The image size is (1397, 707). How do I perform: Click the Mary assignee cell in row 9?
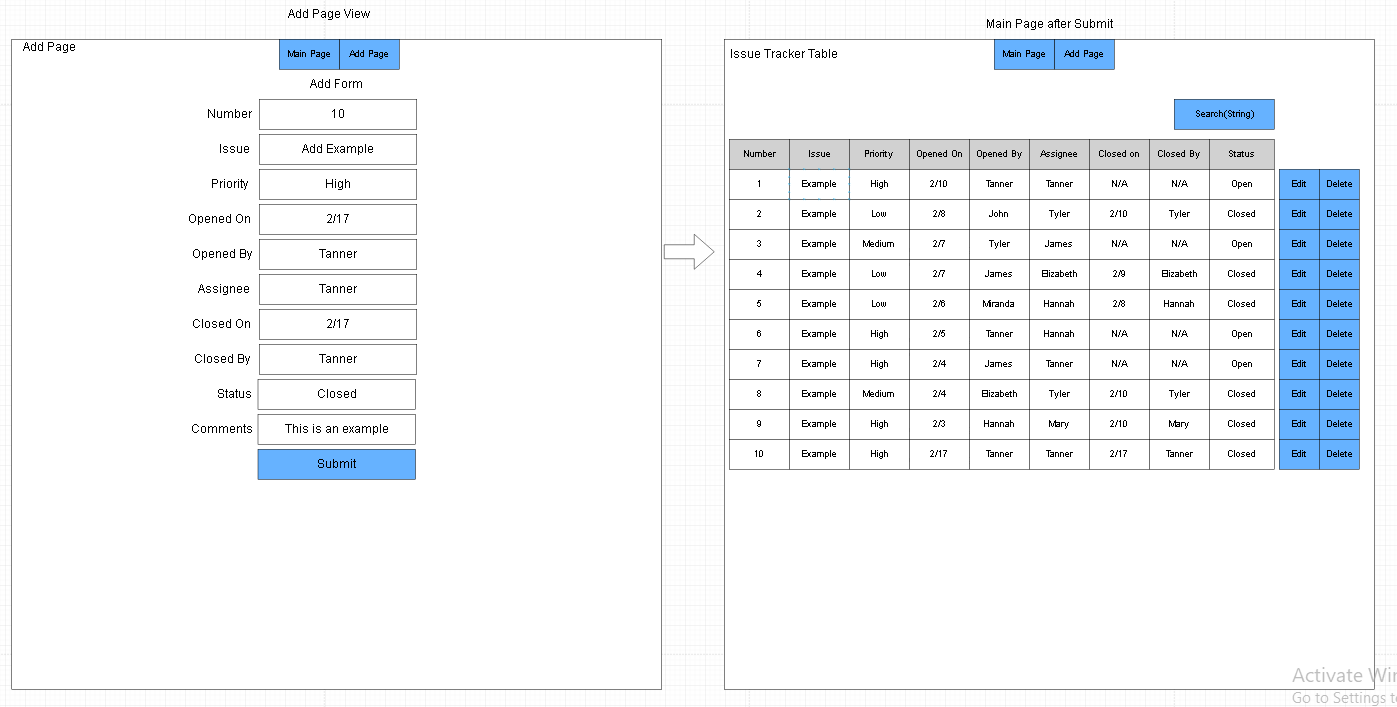1059,424
